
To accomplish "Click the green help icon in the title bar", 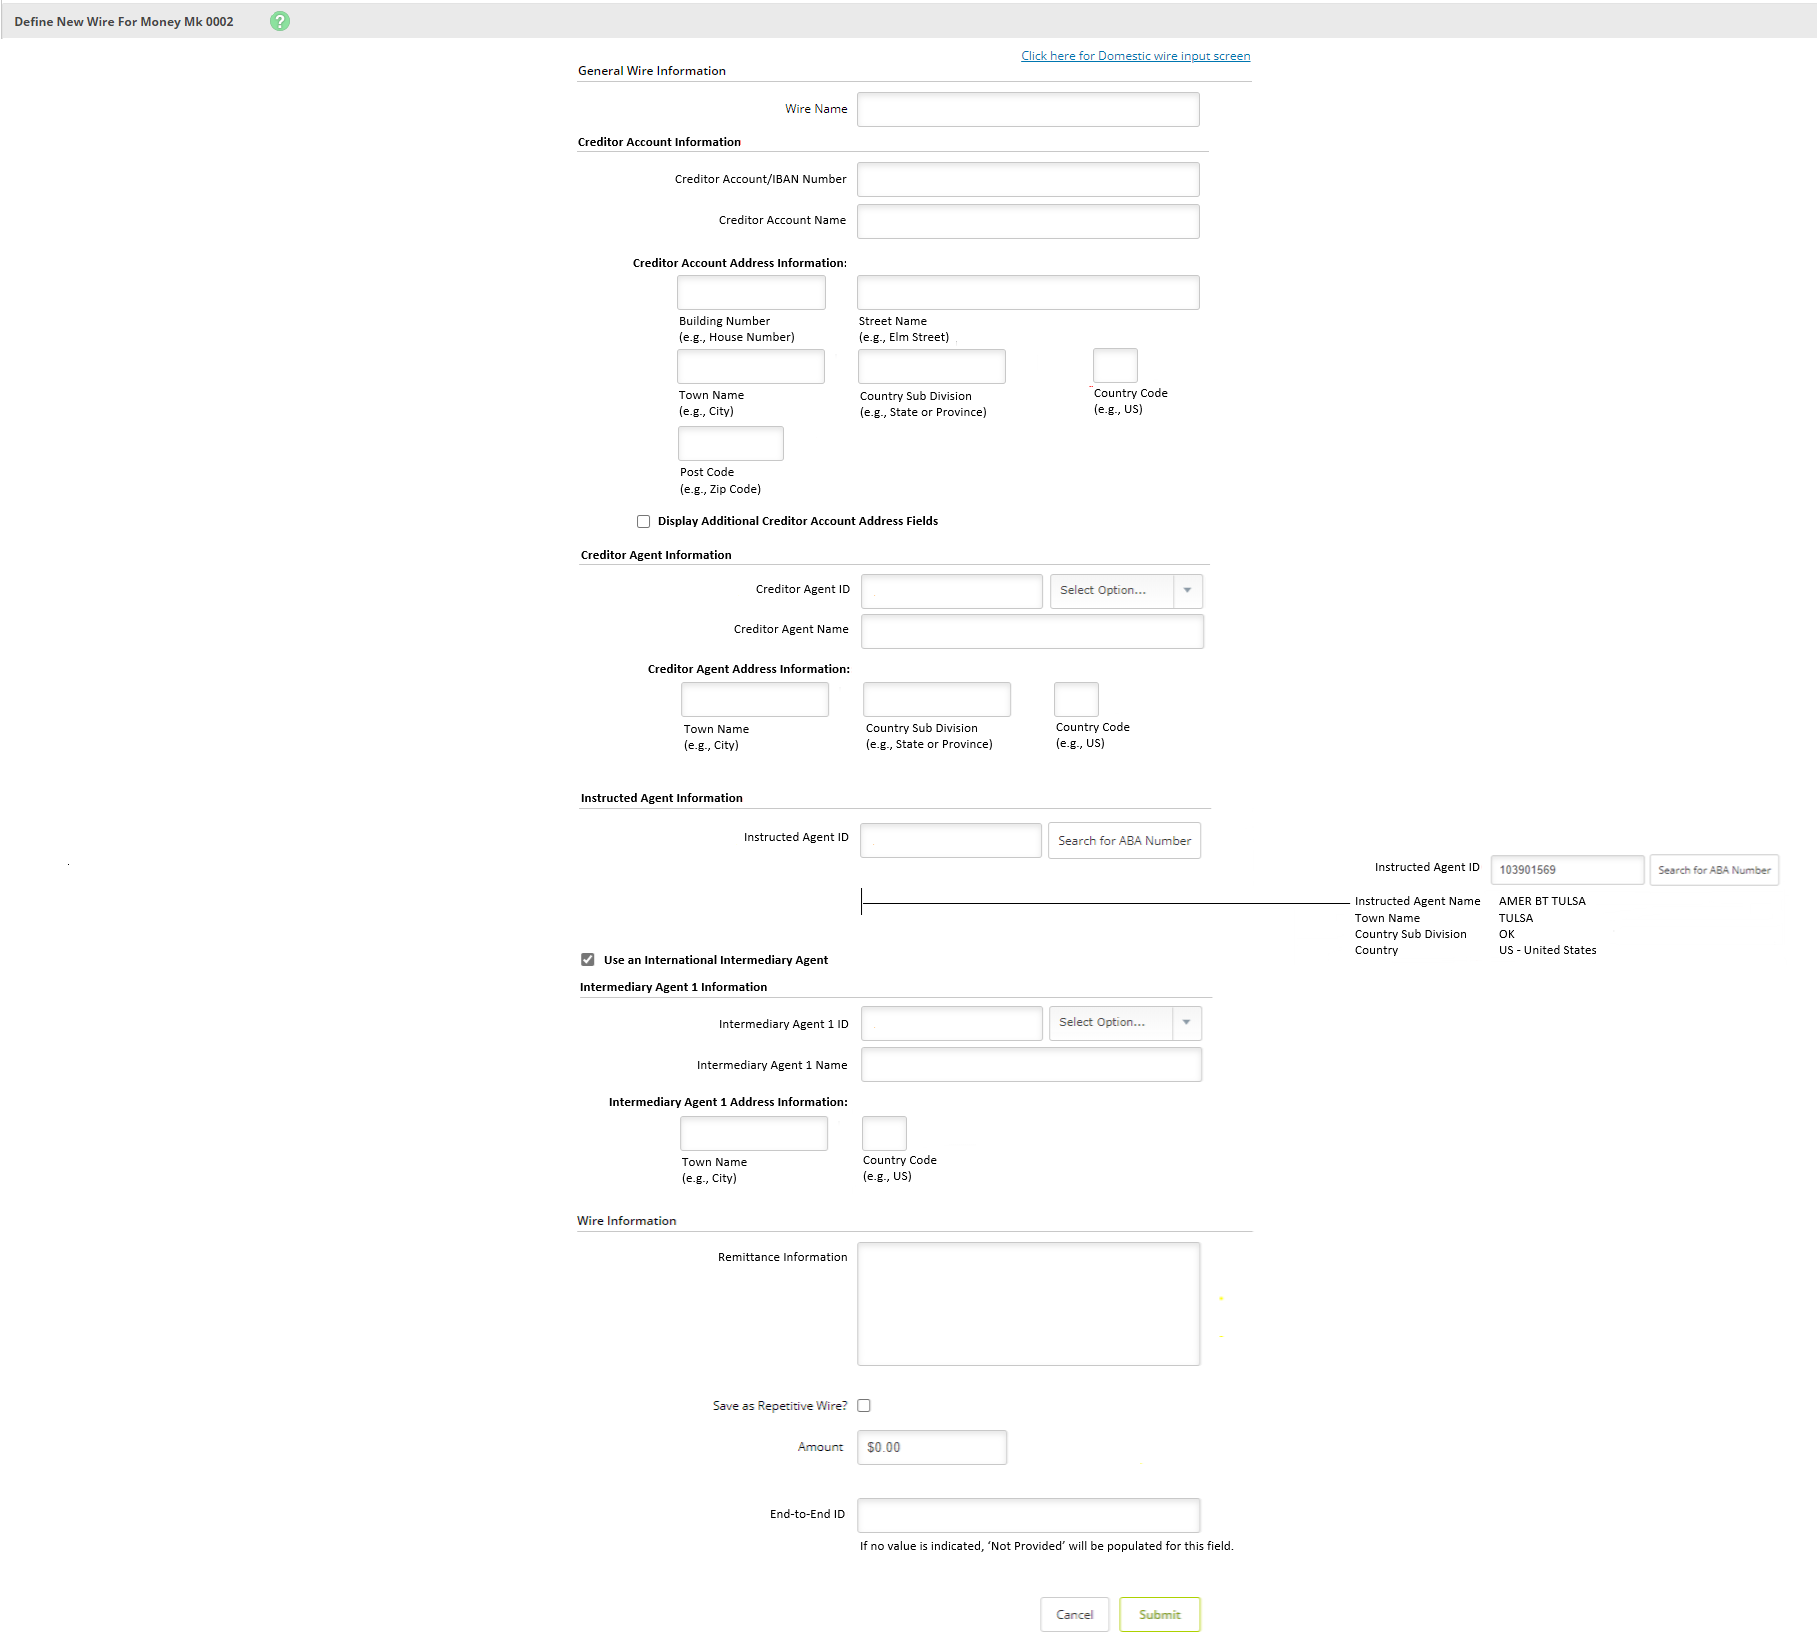I will click(279, 20).
